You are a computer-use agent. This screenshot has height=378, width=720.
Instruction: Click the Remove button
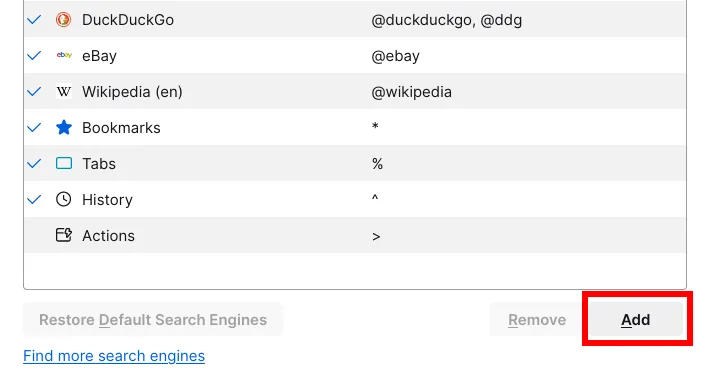pyautogui.click(x=537, y=320)
